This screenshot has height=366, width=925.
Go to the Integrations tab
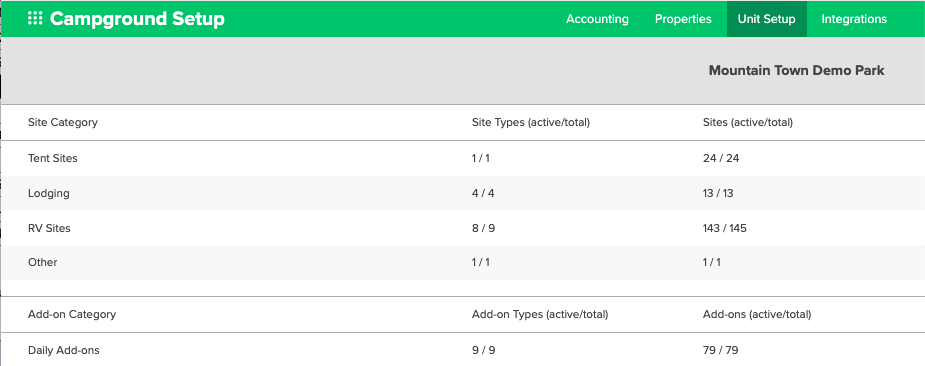pyautogui.click(x=854, y=19)
